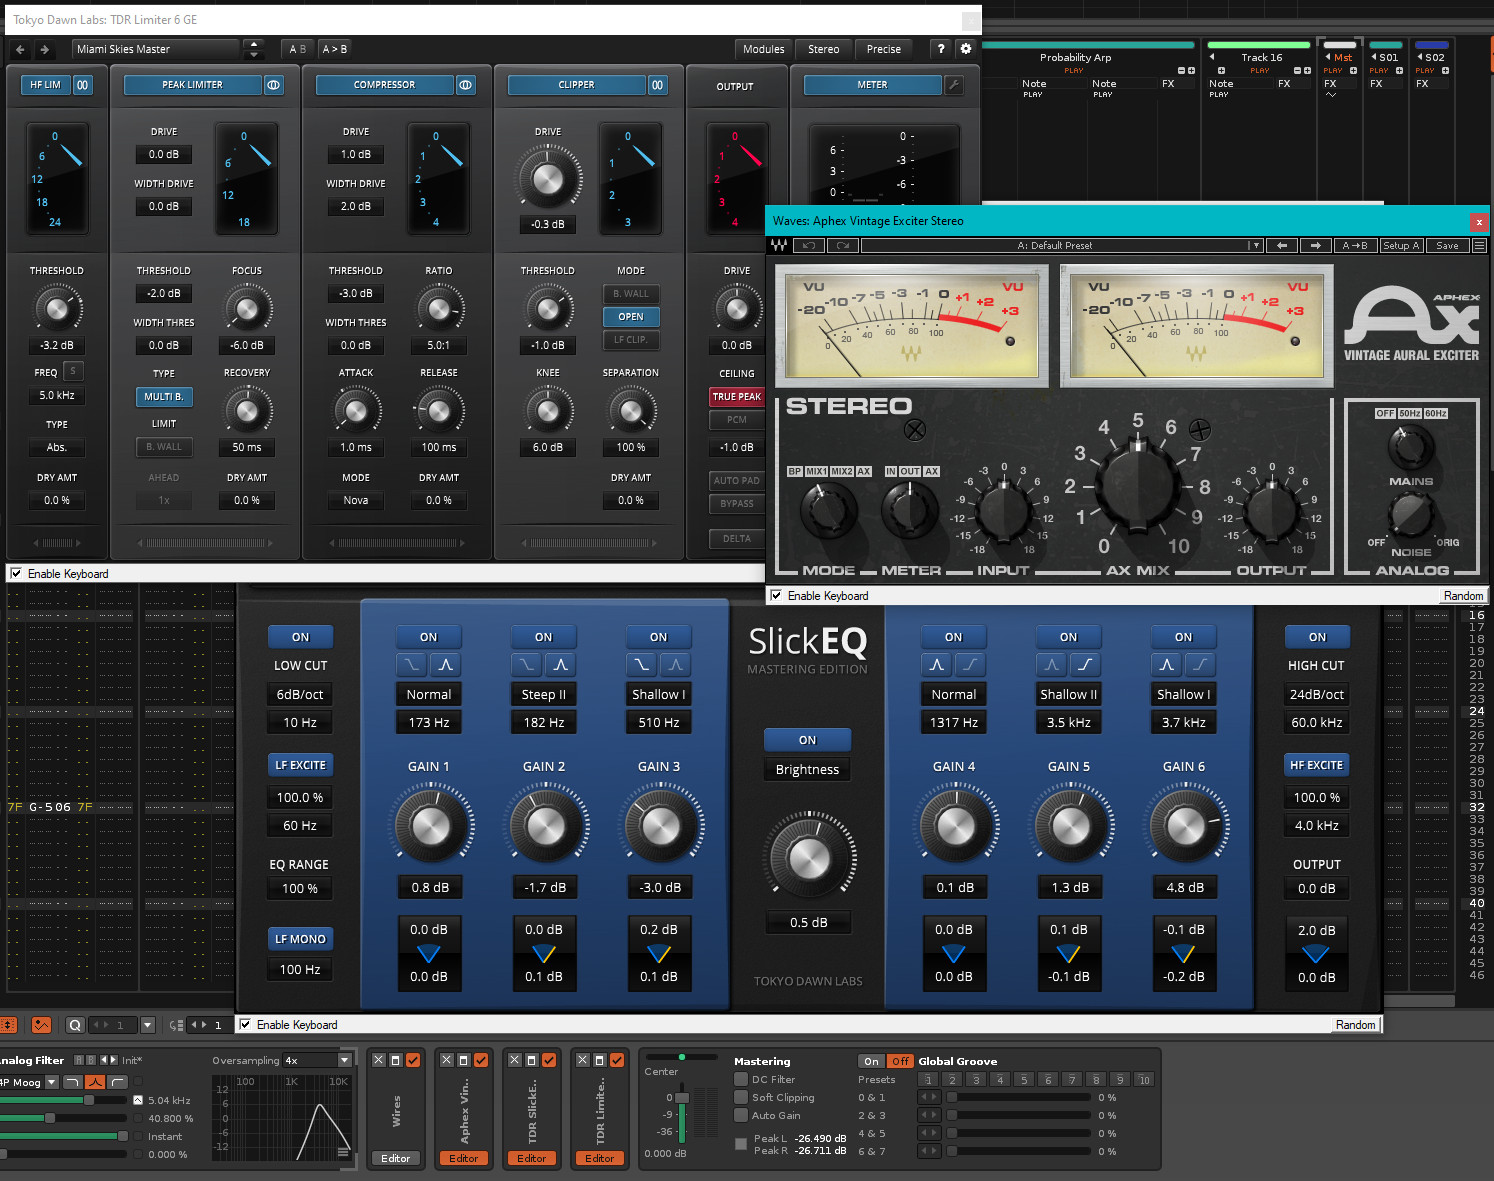
Task: Select Precise quality in TDR Limiter
Action: tap(884, 49)
